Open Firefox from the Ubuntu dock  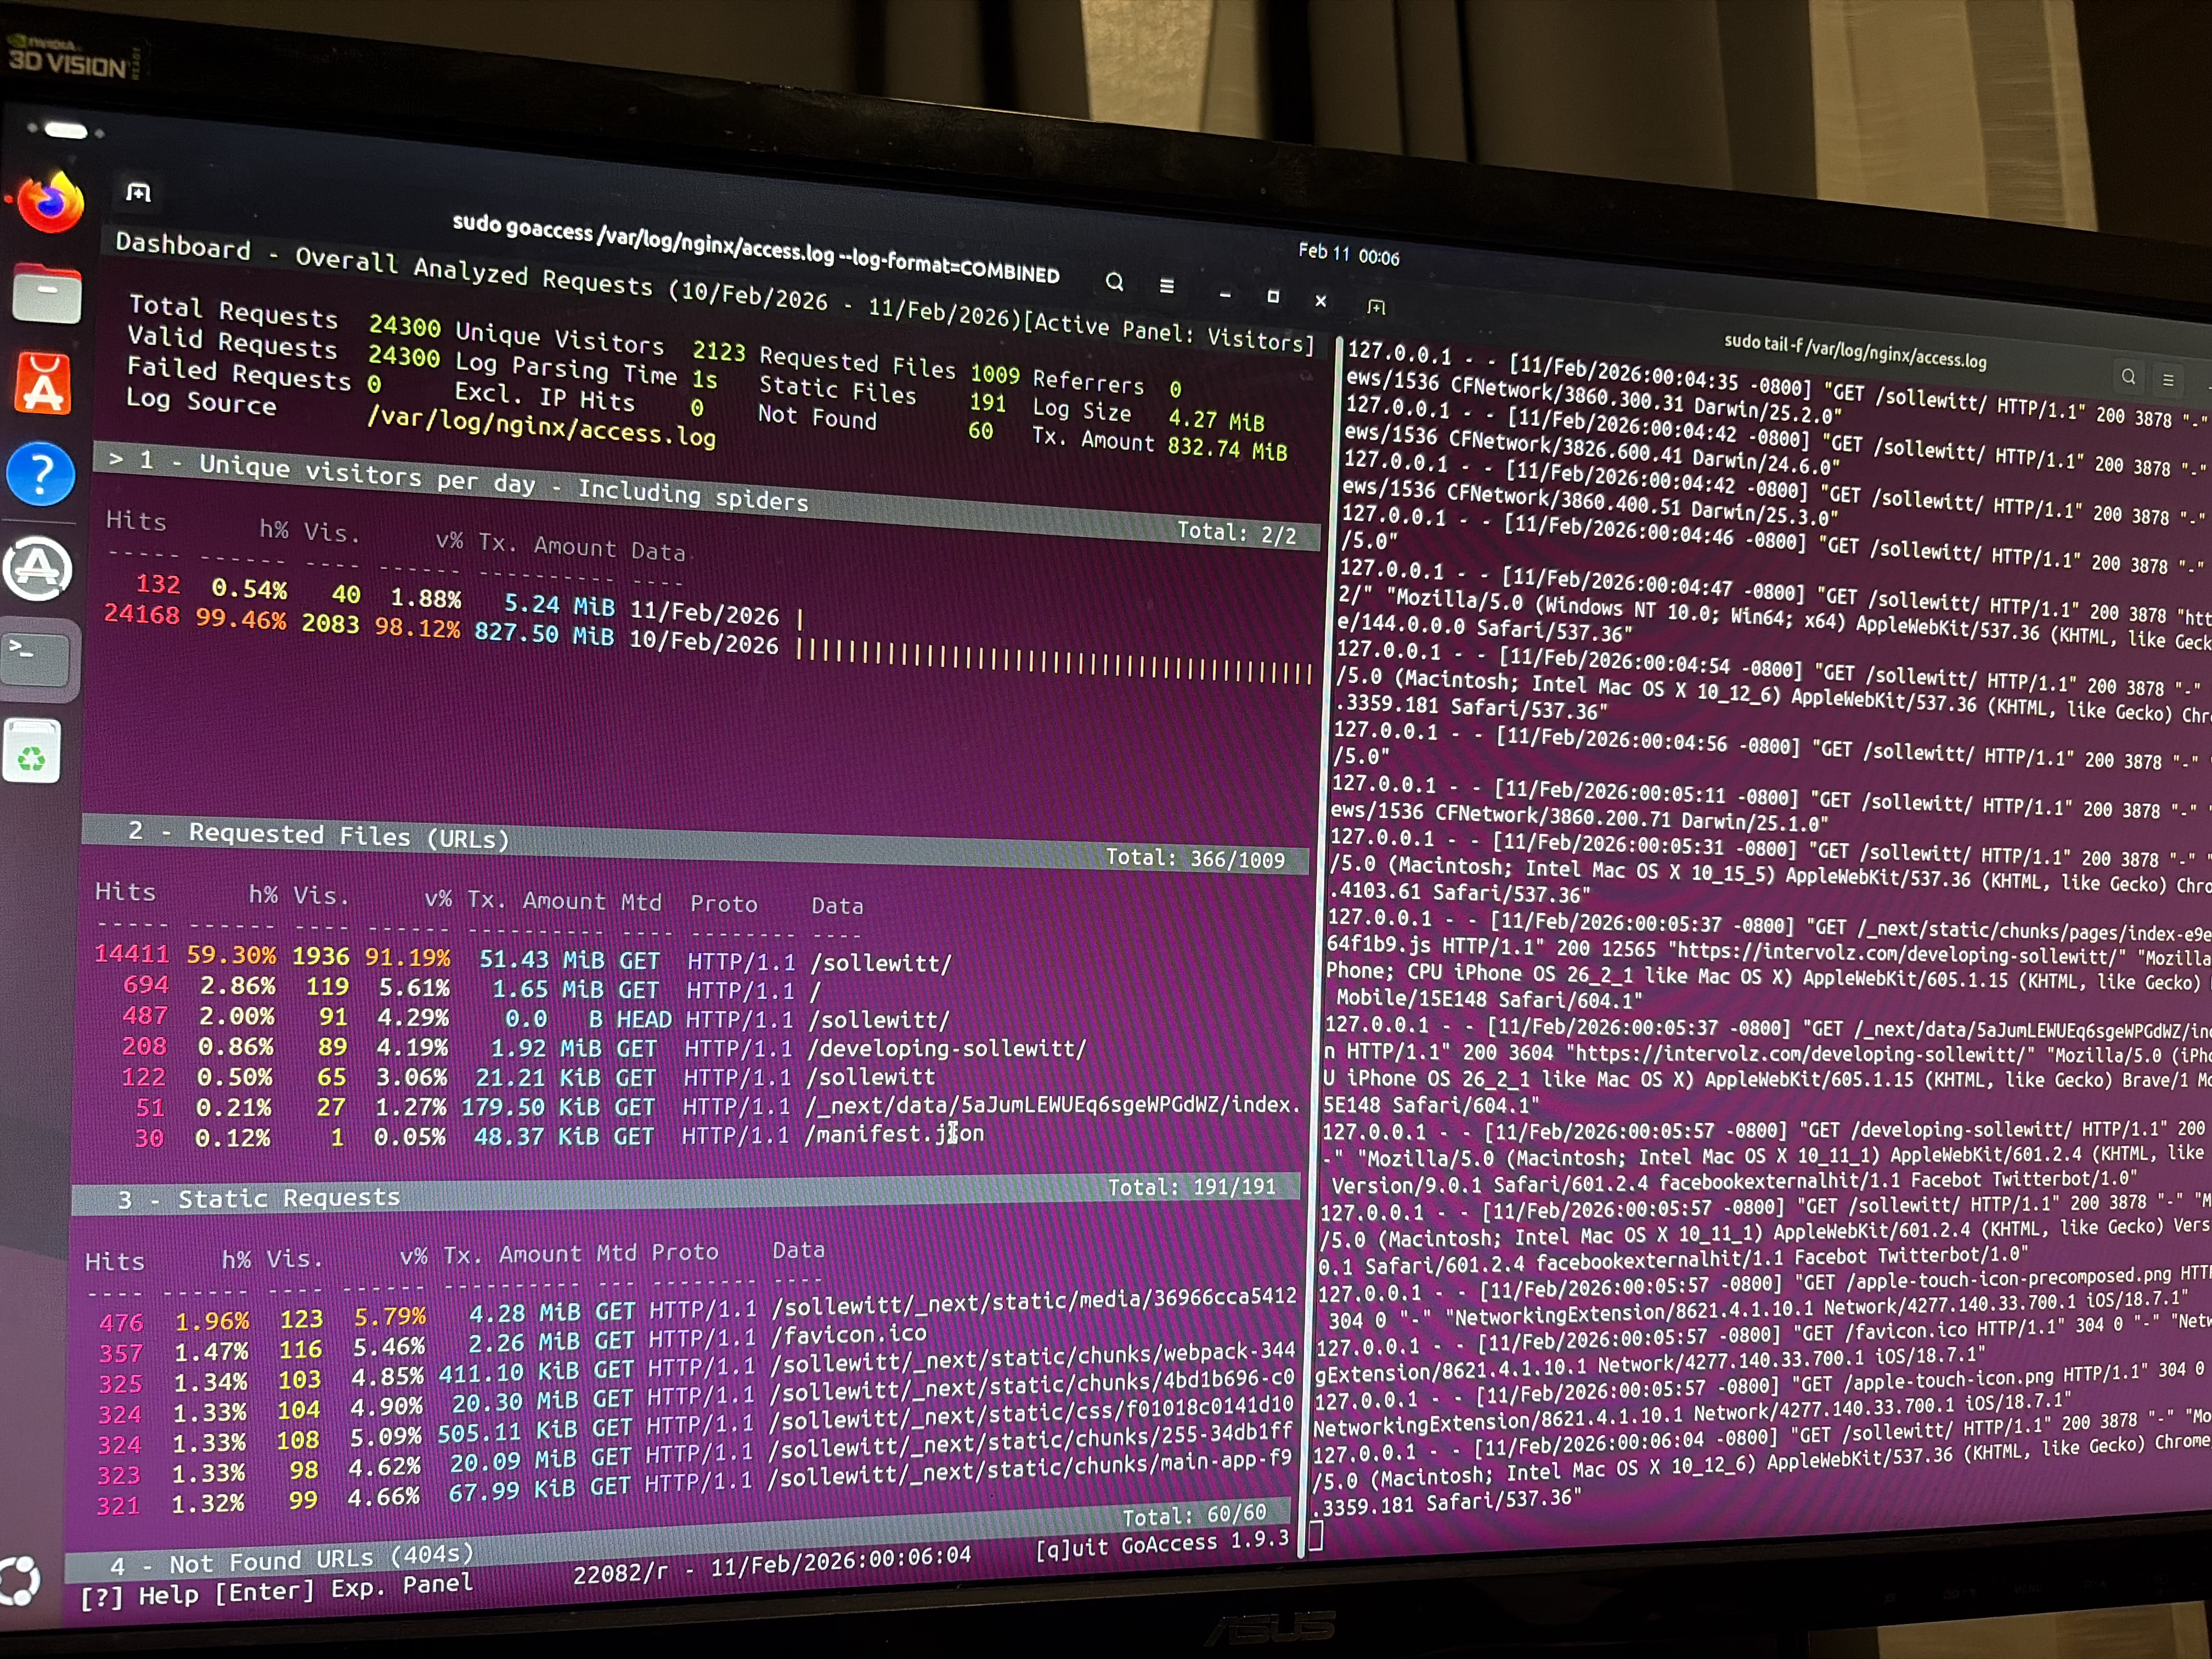pyautogui.click(x=50, y=203)
